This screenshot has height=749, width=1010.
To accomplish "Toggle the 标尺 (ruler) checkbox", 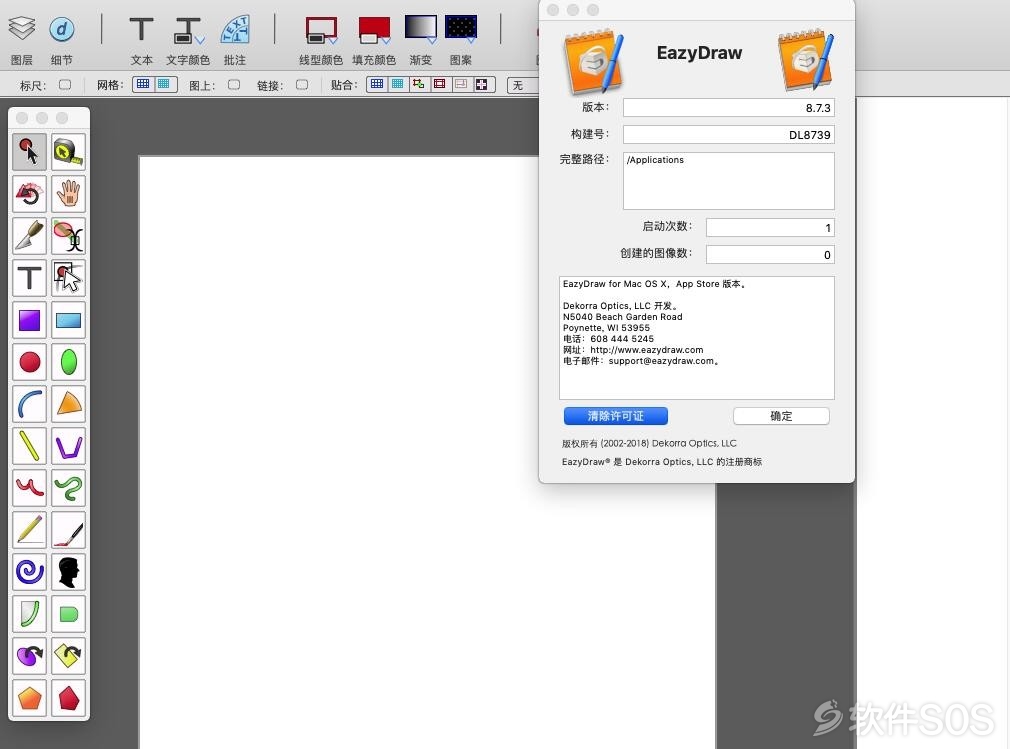I will coord(64,84).
